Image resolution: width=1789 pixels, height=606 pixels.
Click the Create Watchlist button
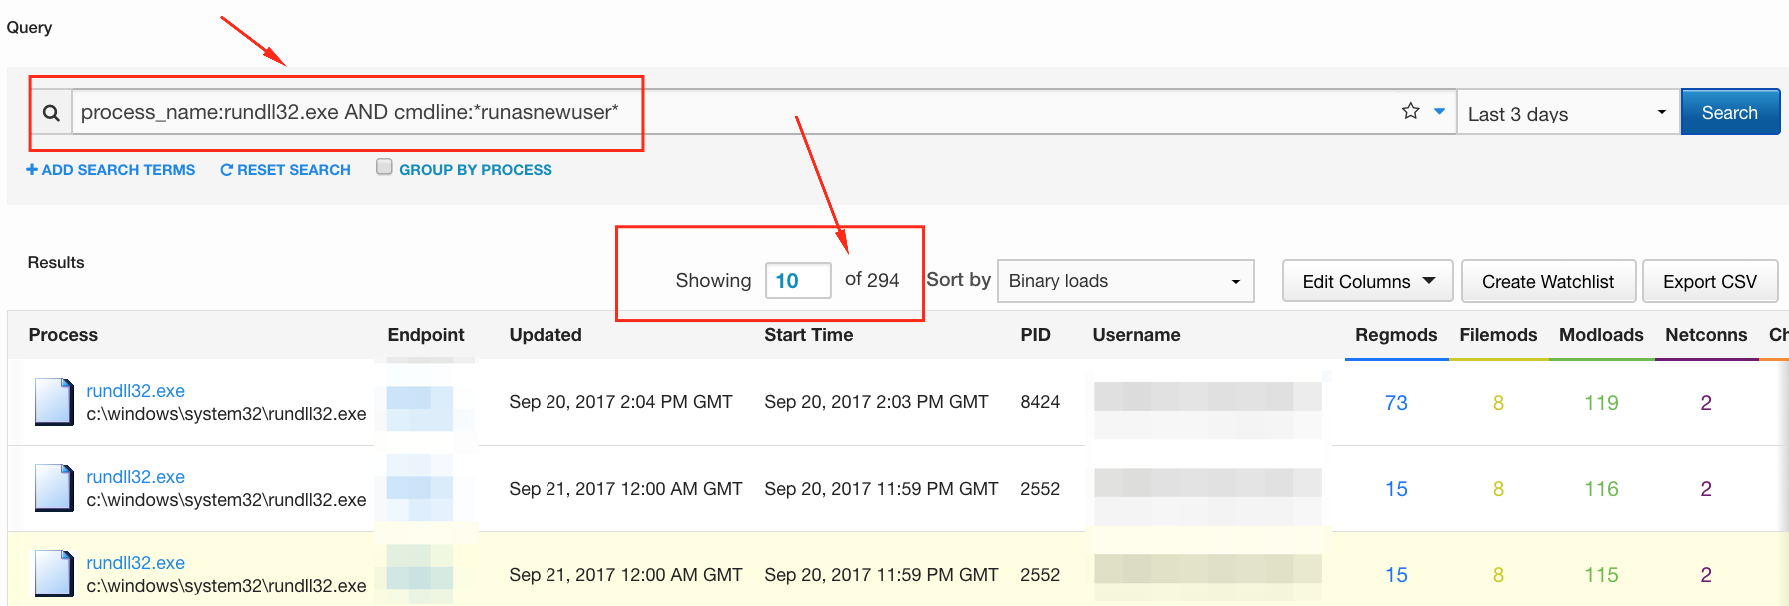pyautogui.click(x=1547, y=281)
